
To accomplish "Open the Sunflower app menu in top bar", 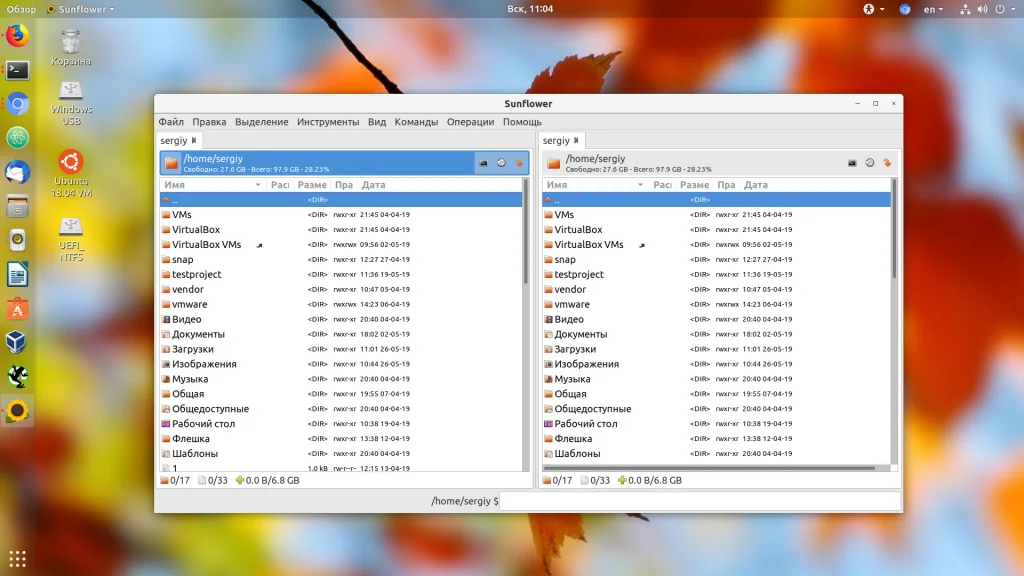I will (x=80, y=9).
